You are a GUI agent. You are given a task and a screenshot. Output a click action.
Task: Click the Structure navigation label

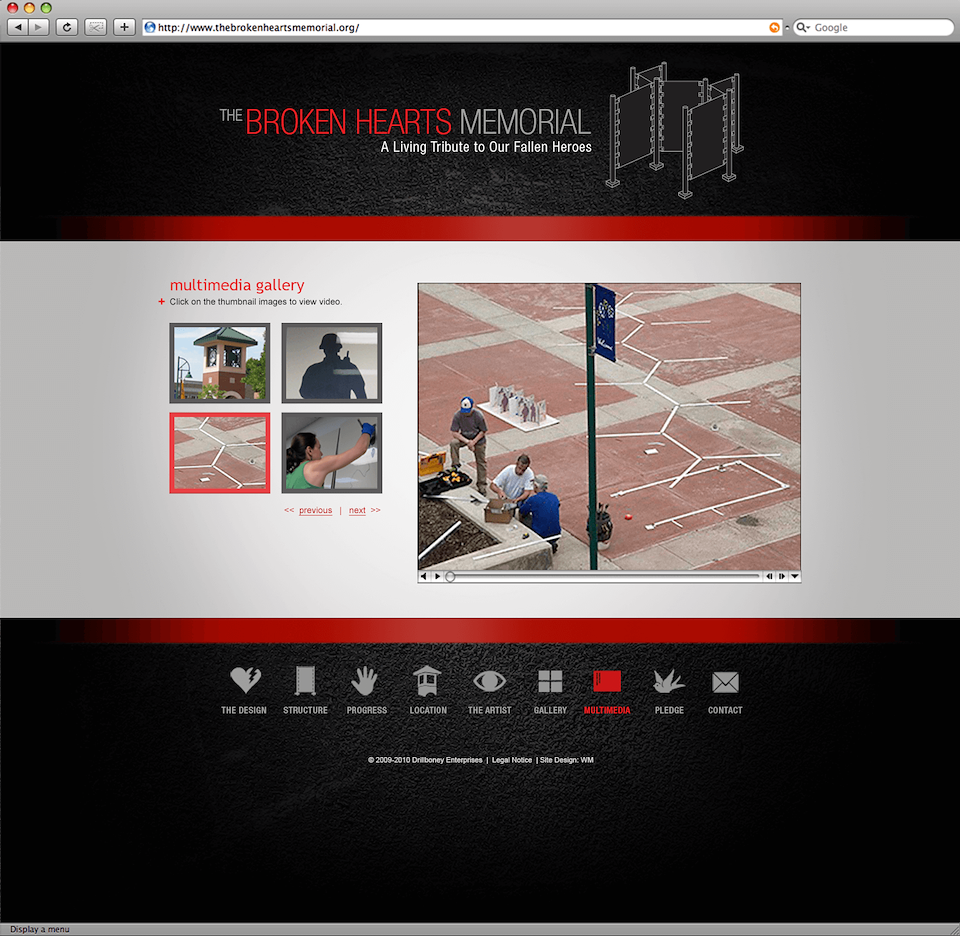point(305,710)
